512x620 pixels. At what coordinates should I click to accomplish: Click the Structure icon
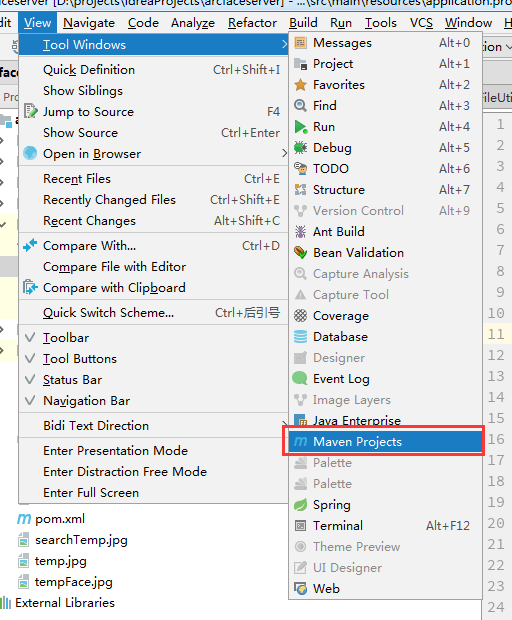click(300, 189)
